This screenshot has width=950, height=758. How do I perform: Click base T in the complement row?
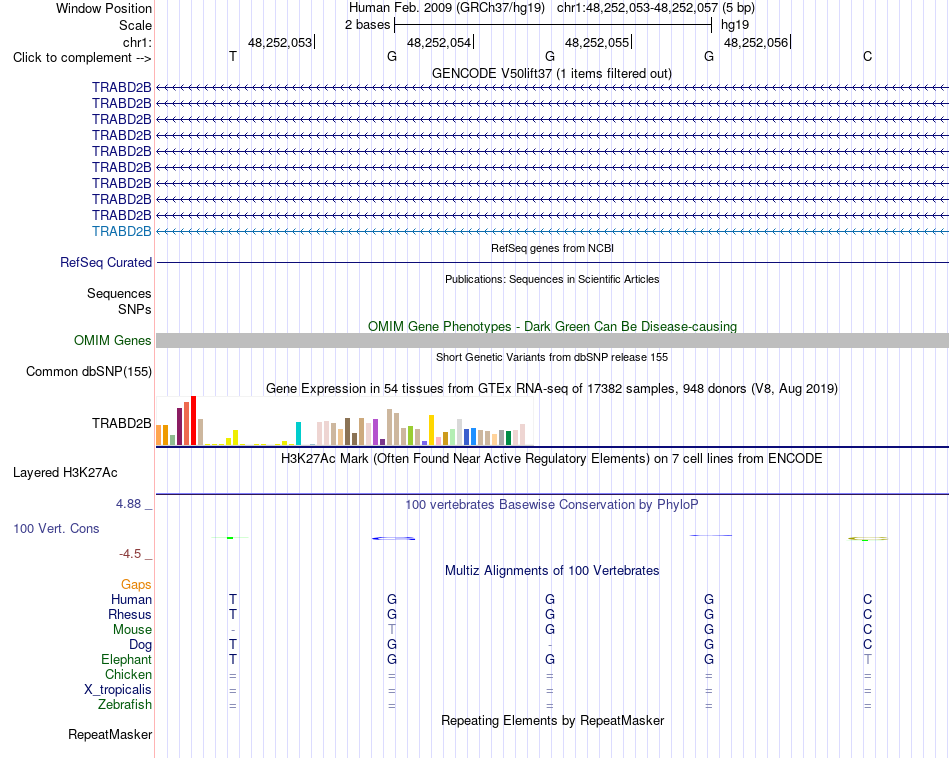(233, 56)
